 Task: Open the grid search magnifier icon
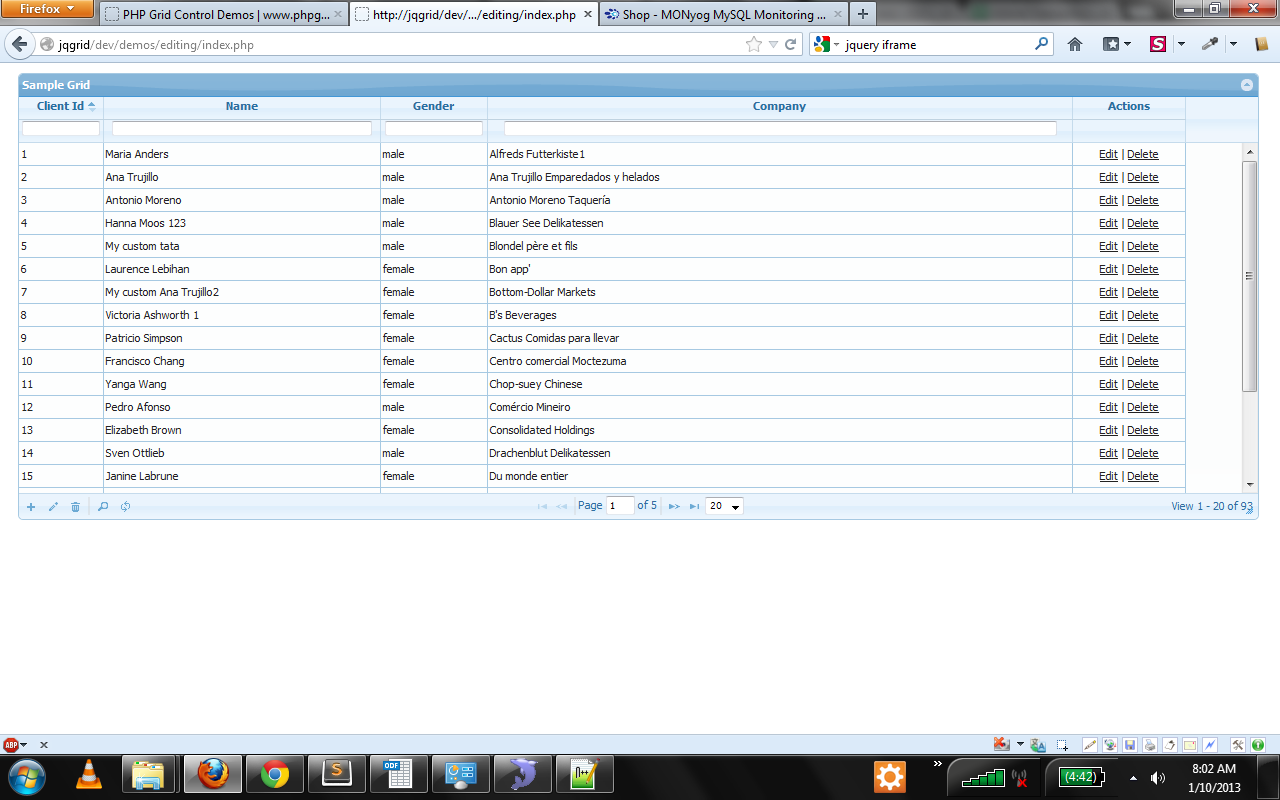(103, 507)
